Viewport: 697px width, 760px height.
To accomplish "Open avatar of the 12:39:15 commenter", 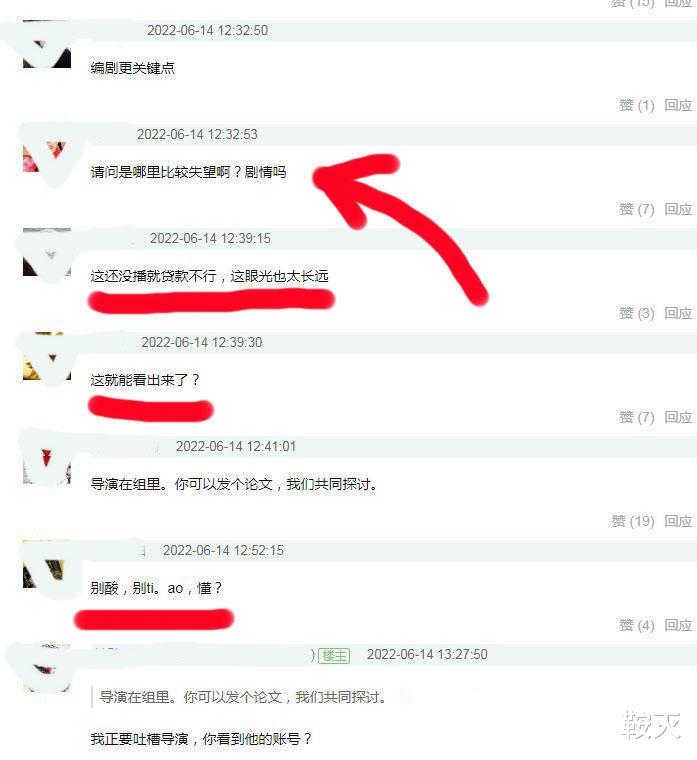I will pos(47,252).
